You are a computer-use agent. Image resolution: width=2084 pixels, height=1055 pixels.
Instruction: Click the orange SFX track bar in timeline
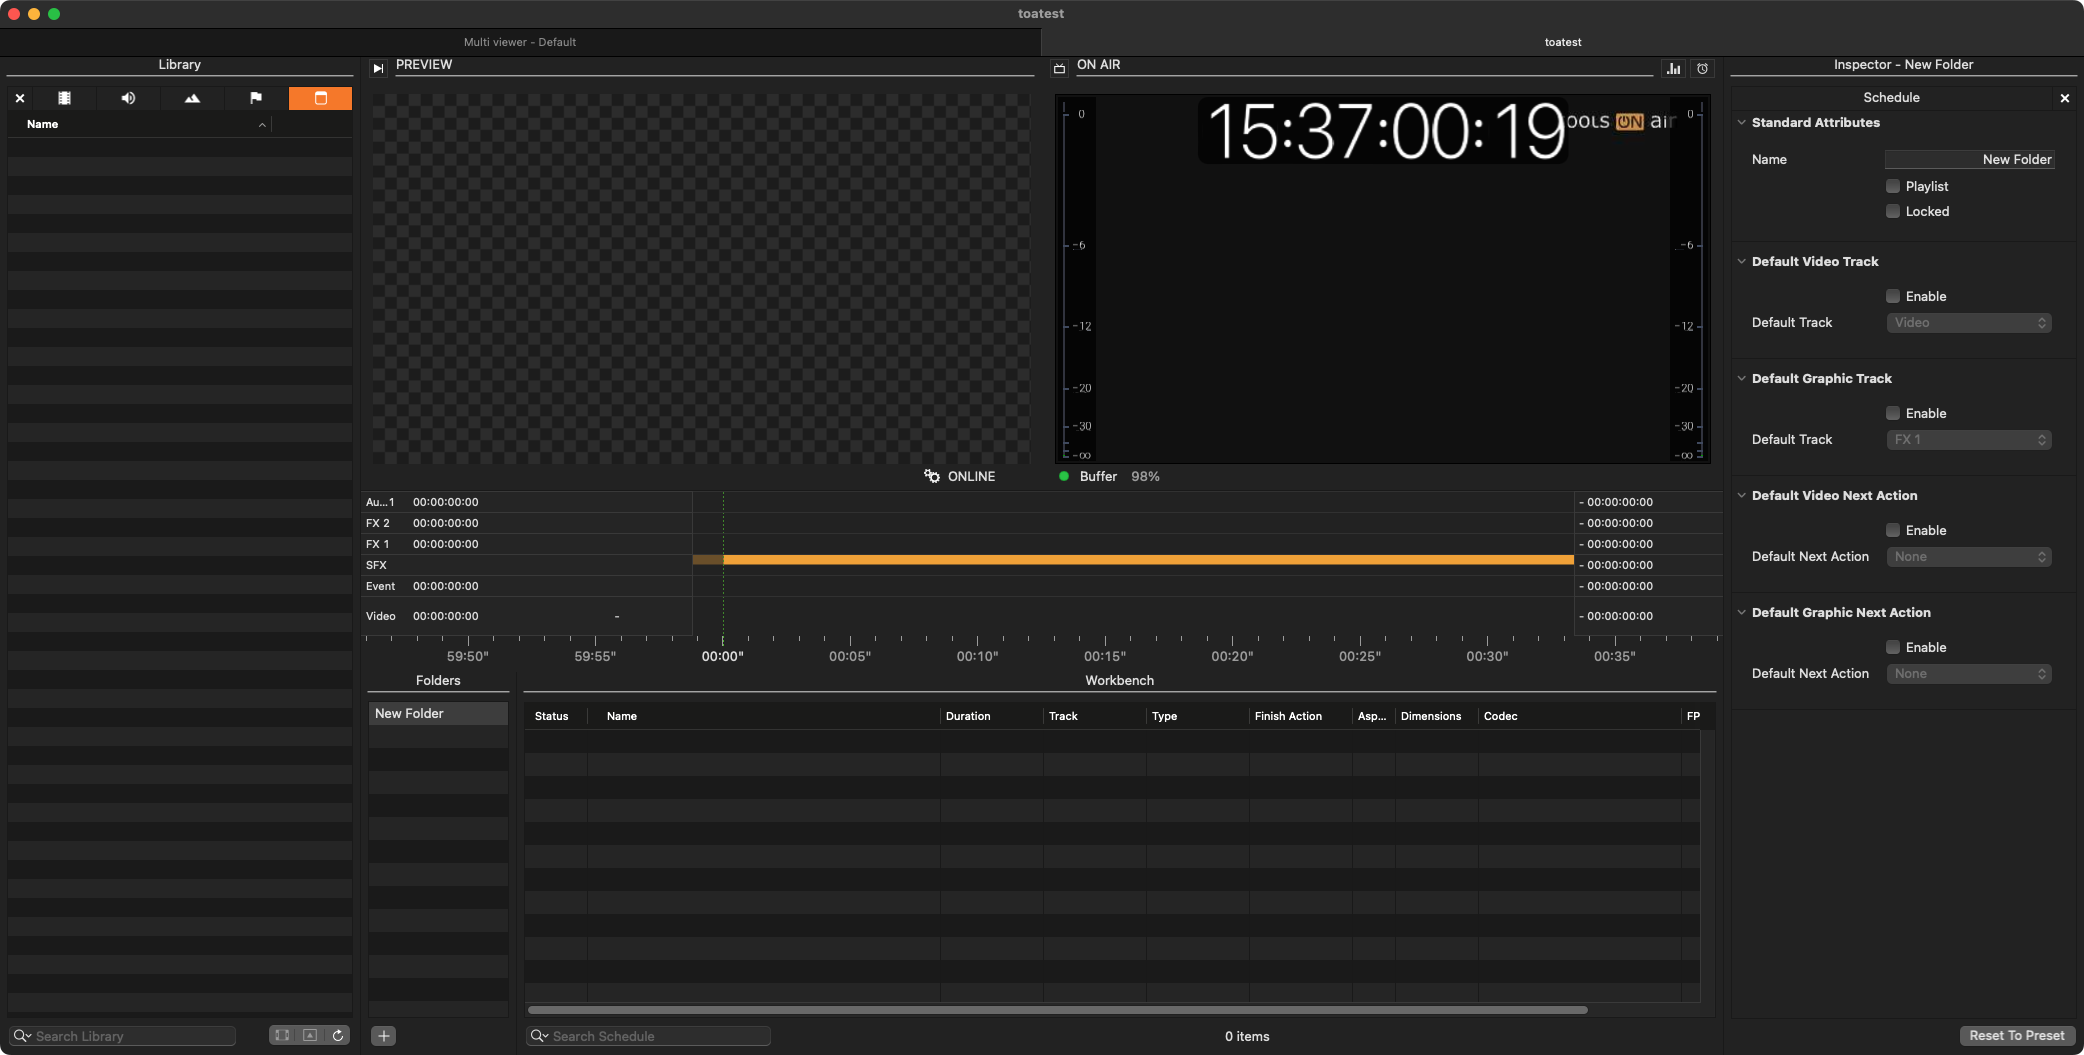point(1147,560)
